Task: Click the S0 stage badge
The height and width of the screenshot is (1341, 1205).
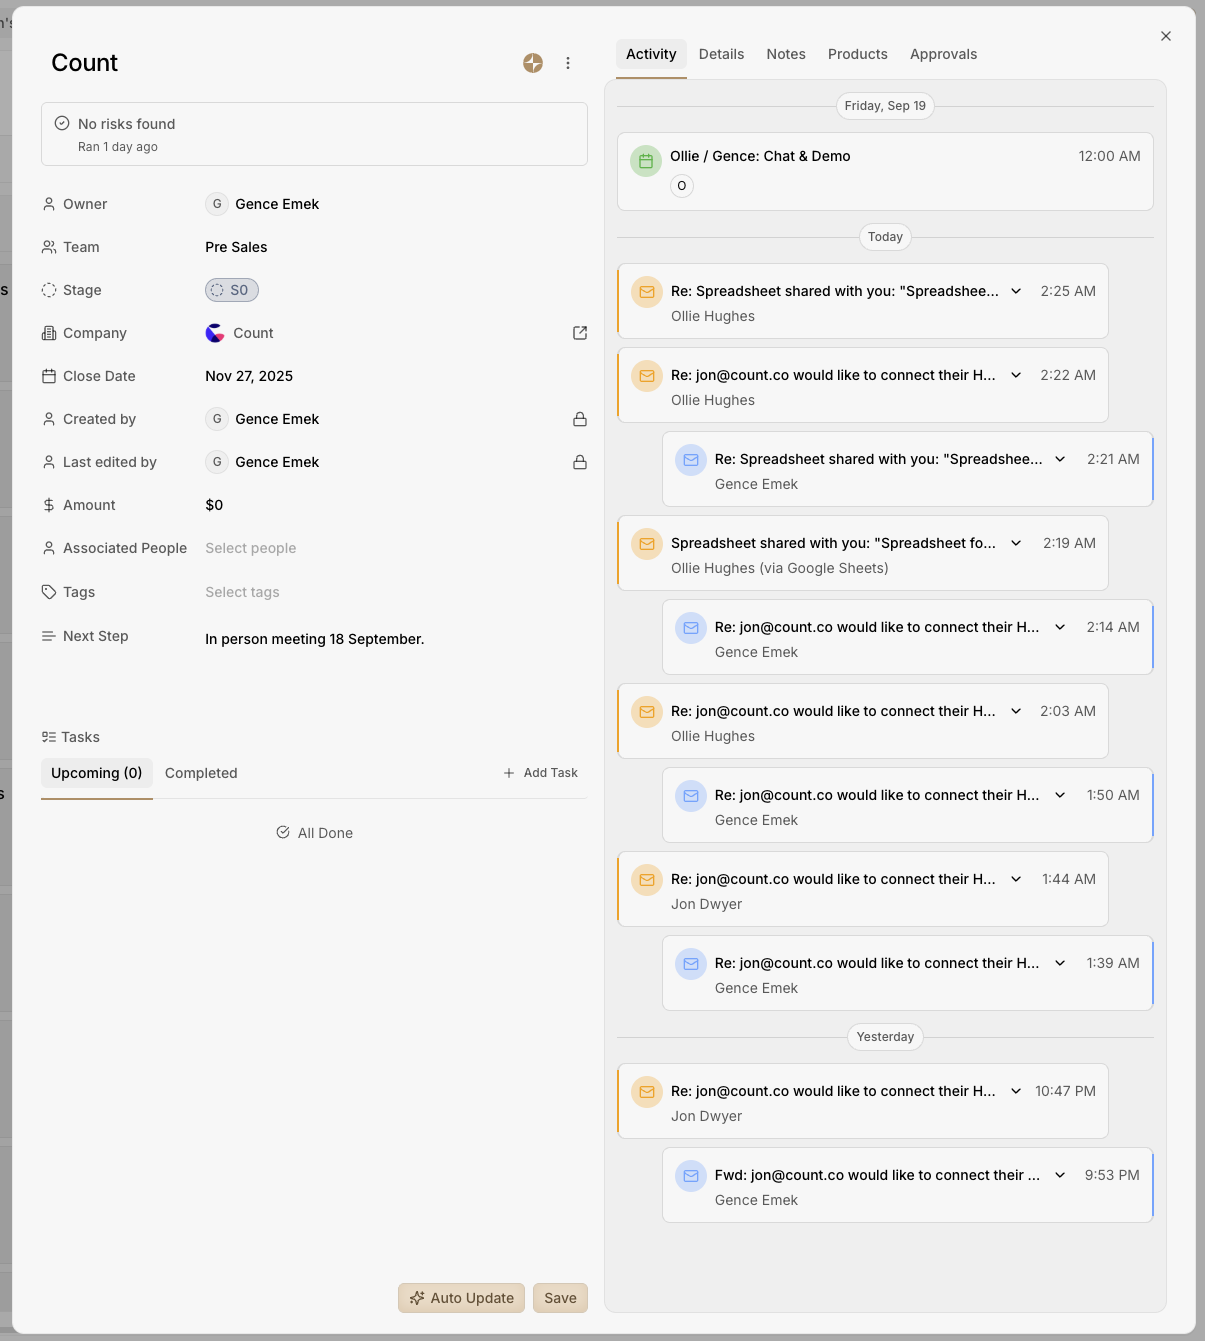Action: 232,290
